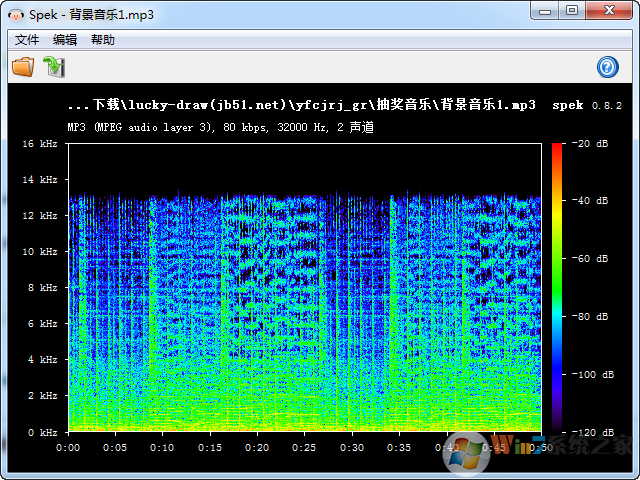The height and width of the screenshot is (480, 640).
Task: Open the blue help icon
Action: (607, 67)
